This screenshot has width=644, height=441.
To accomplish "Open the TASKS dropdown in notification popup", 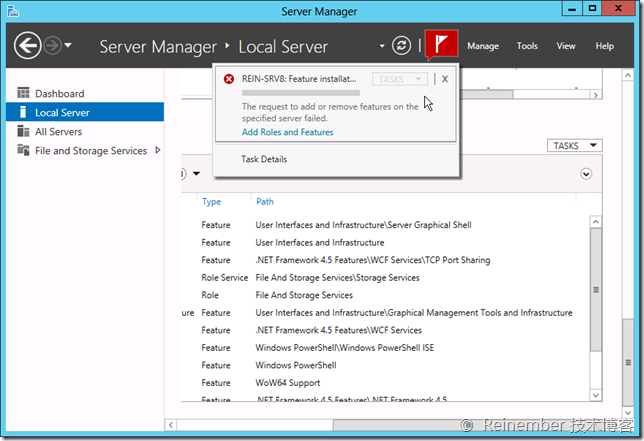I will tap(399, 78).
